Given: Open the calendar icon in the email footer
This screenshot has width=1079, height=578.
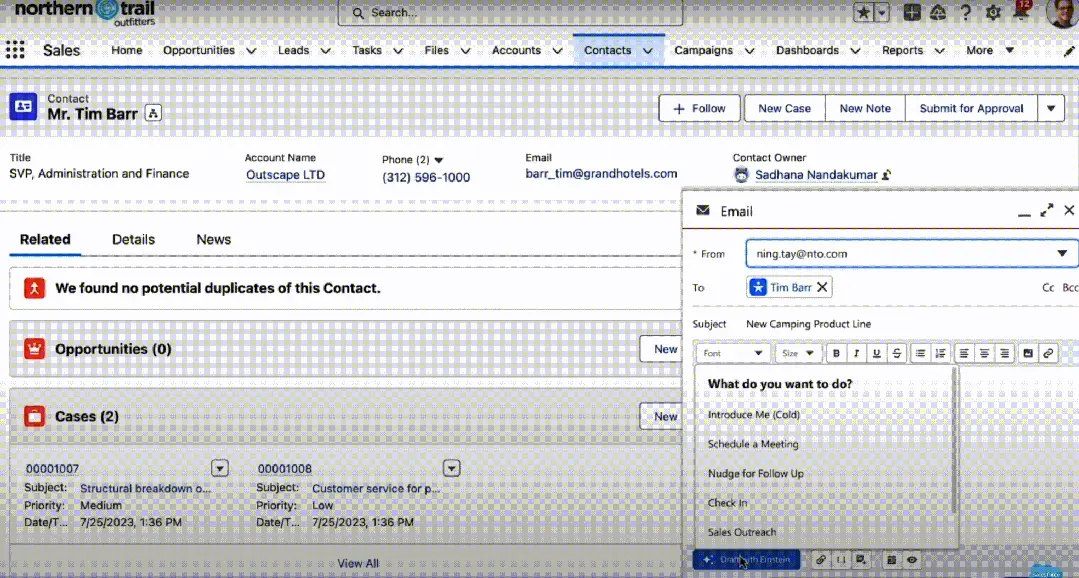Looking at the screenshot, I should 891,560.
